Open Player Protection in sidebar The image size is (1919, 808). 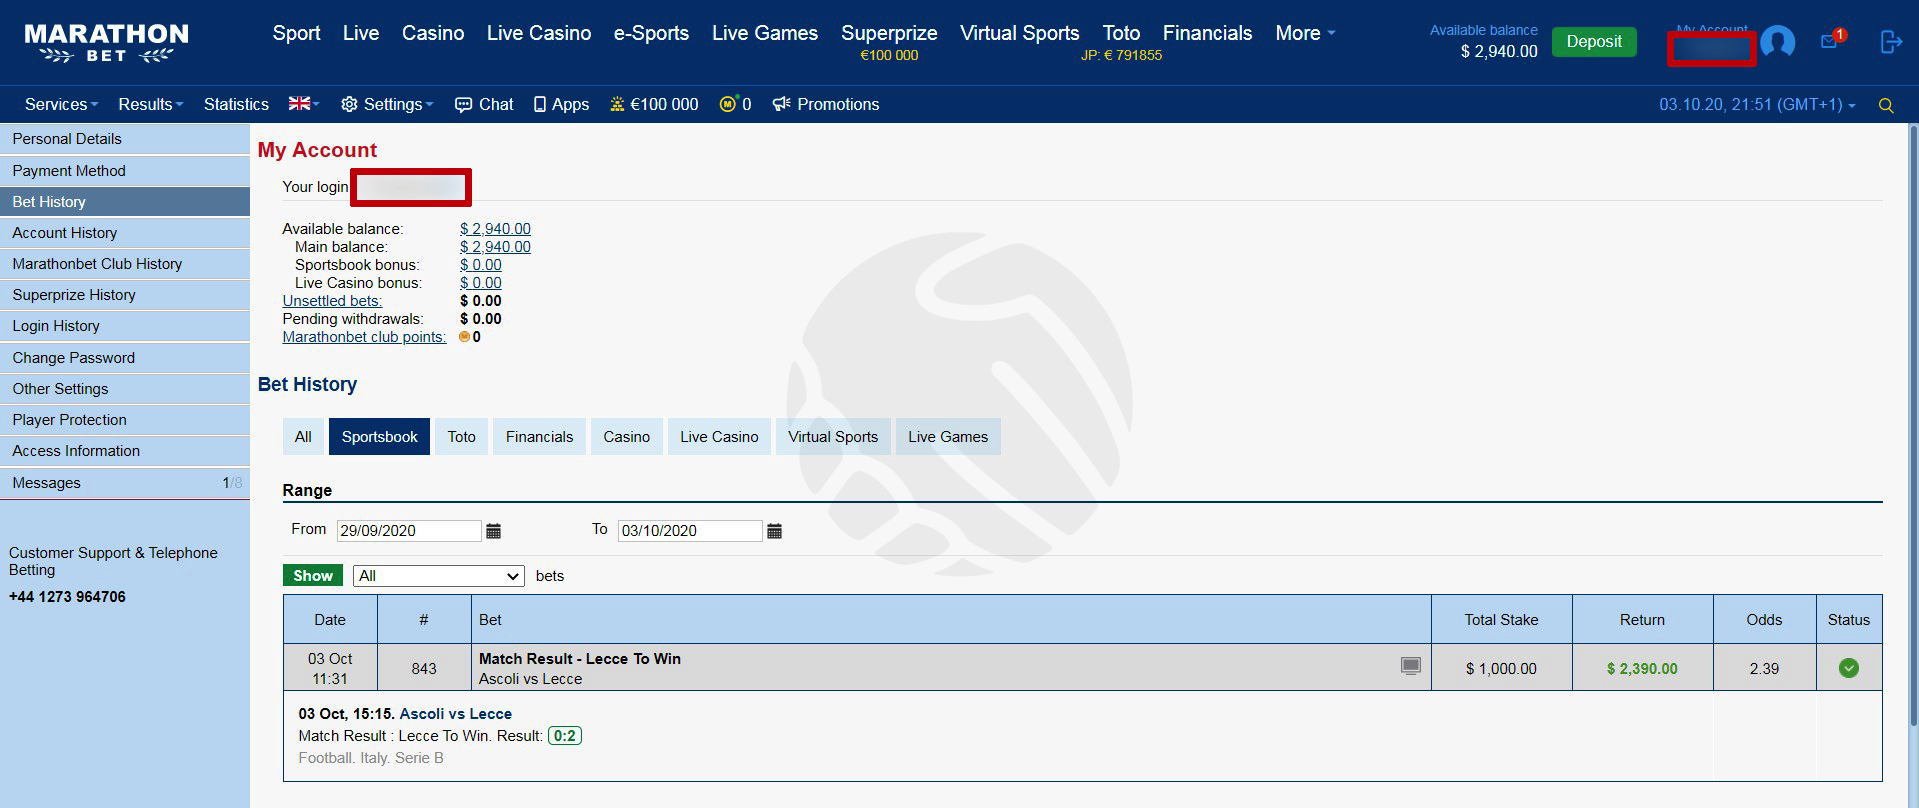(x=125, y=420)
